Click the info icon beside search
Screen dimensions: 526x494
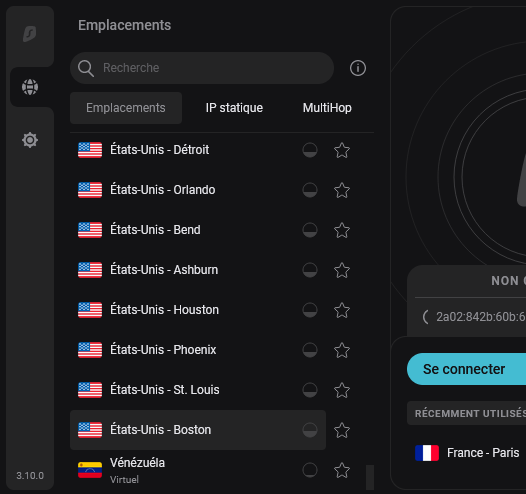(x=358, y=68)
